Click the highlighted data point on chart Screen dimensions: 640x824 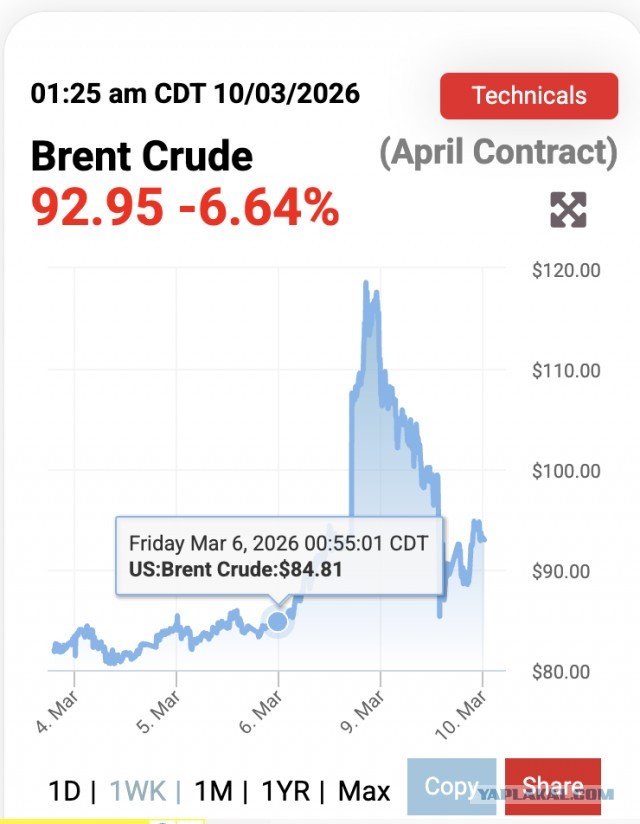point(278,621)
